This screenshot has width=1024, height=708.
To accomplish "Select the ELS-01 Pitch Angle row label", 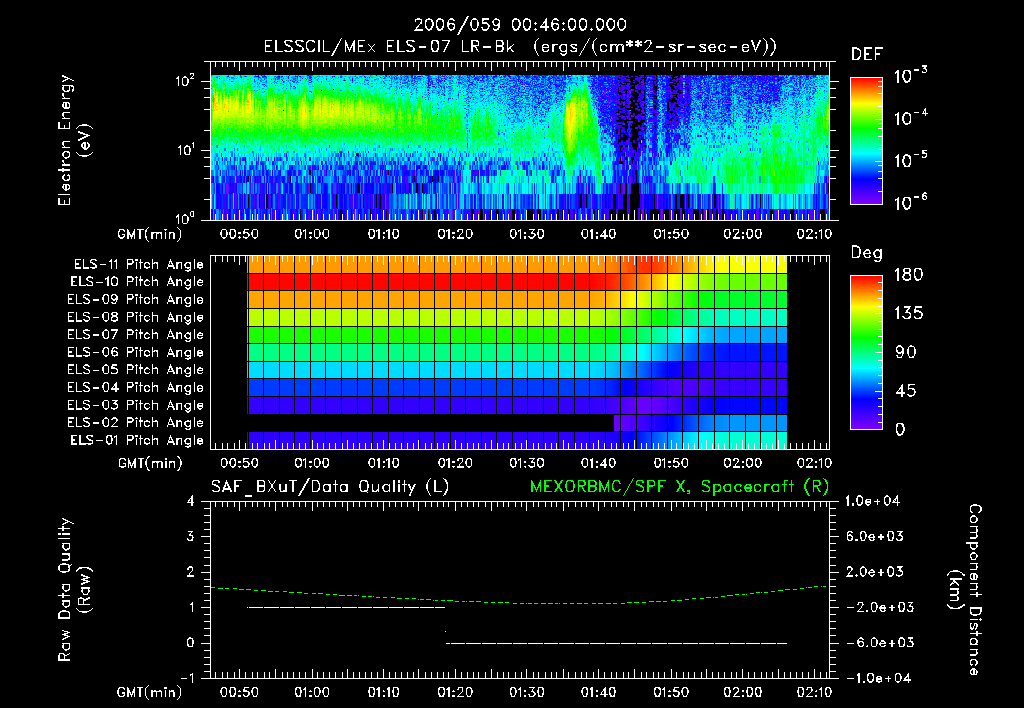I will point(137,440).
